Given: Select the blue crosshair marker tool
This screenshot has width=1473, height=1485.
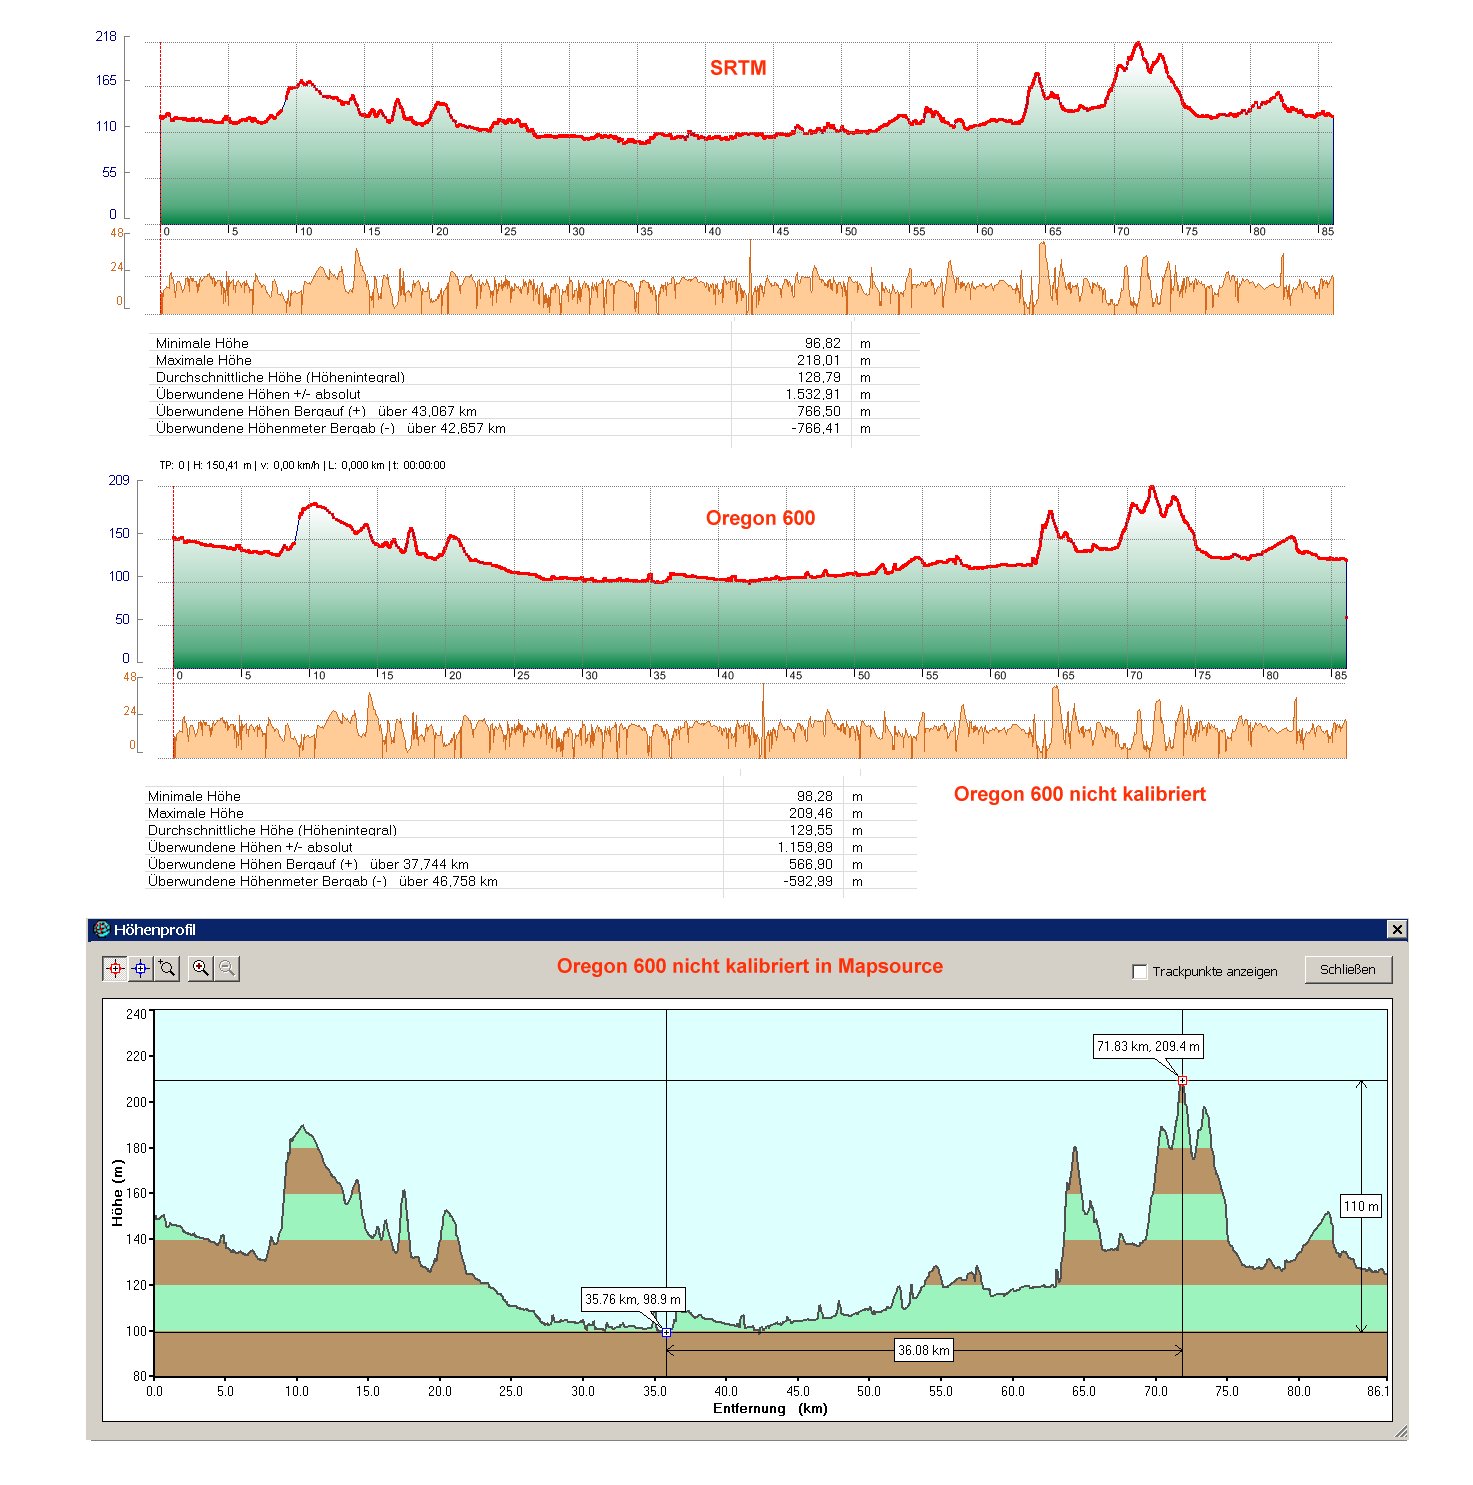Looking at the screenshot, I should (141, 968).
